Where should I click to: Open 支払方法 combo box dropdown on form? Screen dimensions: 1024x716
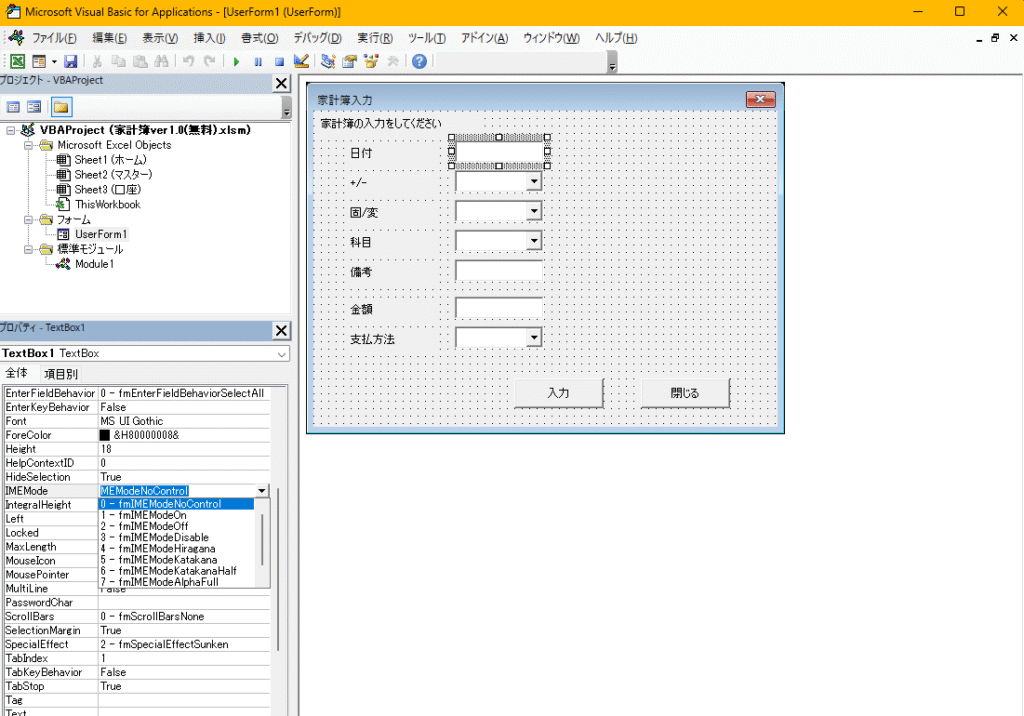tap(534, 337)
